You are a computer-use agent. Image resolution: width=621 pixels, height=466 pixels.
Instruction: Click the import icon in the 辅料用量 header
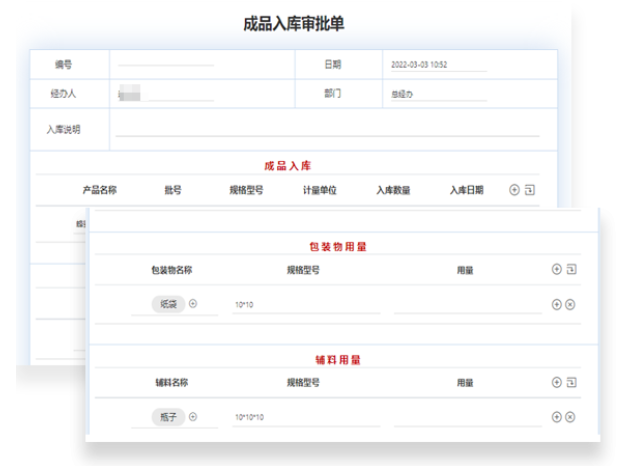point(571,382)
